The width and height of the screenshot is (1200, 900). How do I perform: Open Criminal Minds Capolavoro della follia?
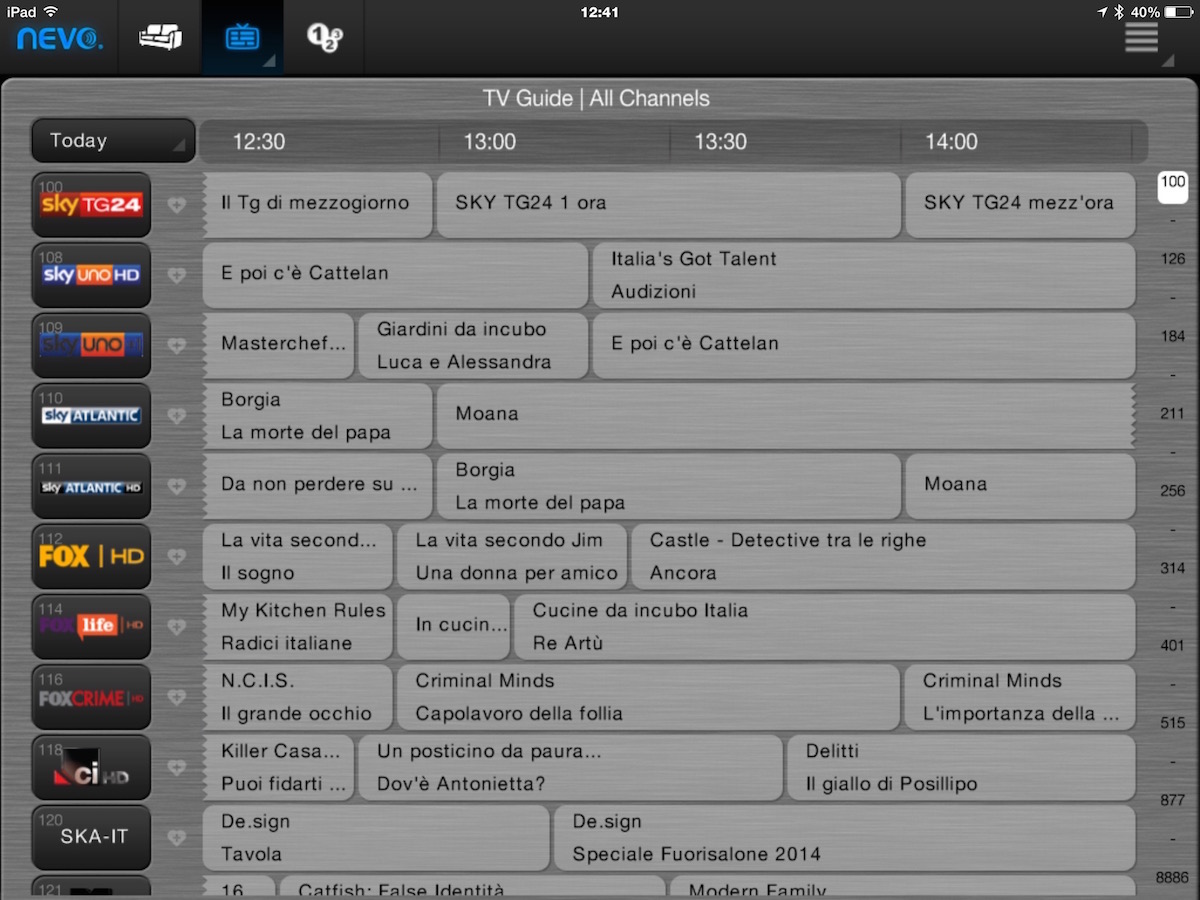coord(649,697)
